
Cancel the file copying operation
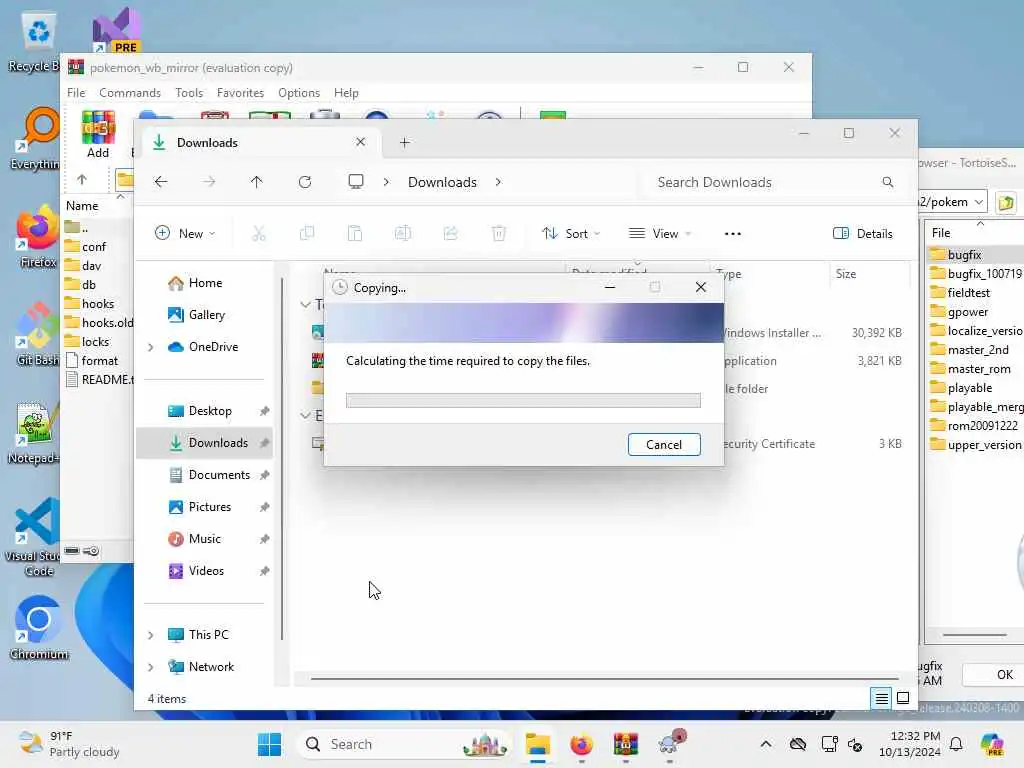pos(664,445)
